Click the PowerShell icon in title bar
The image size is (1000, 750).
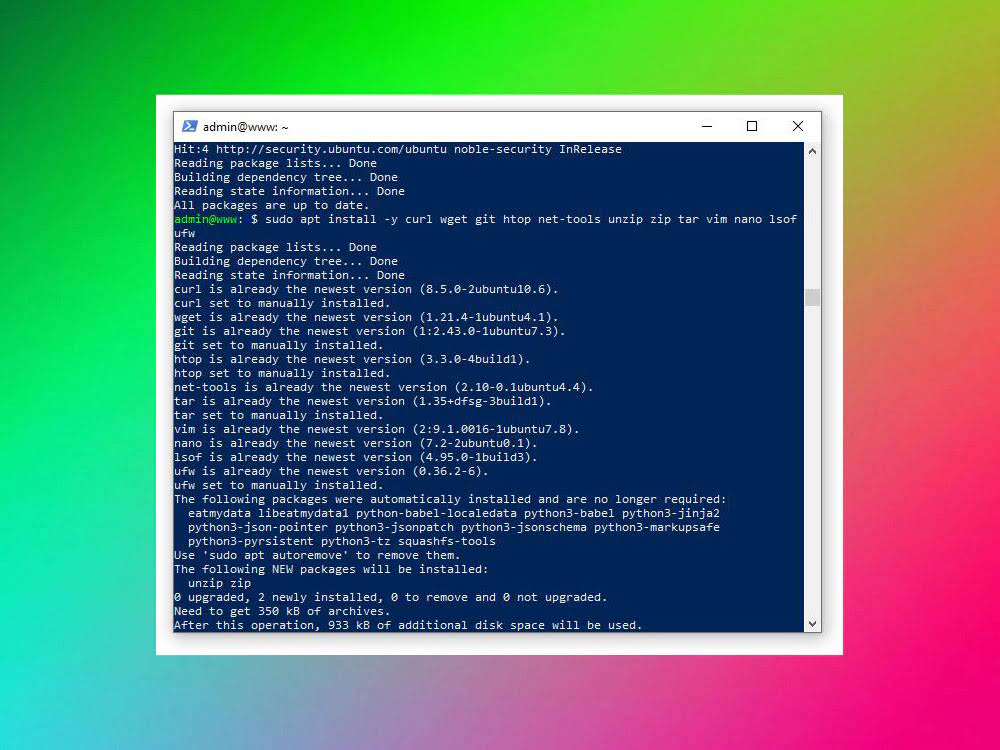click(x=189, y=126)
